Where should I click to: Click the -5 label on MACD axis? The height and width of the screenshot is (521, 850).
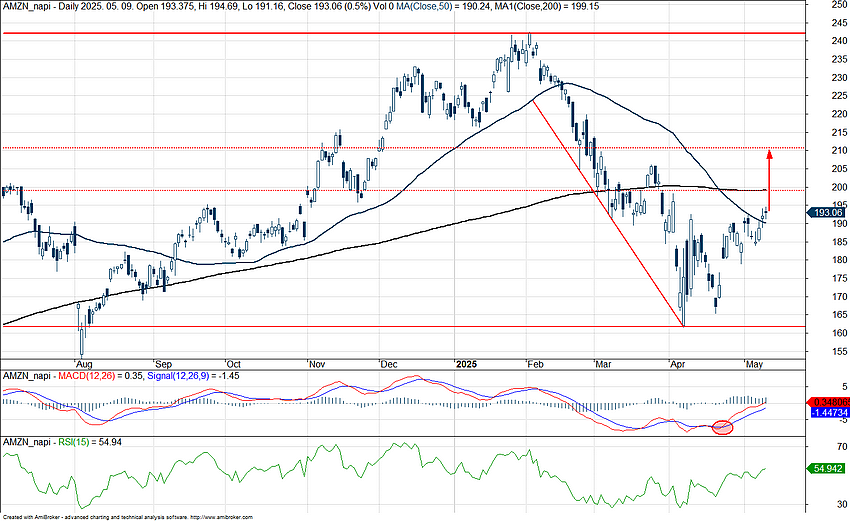coord(843,420)
